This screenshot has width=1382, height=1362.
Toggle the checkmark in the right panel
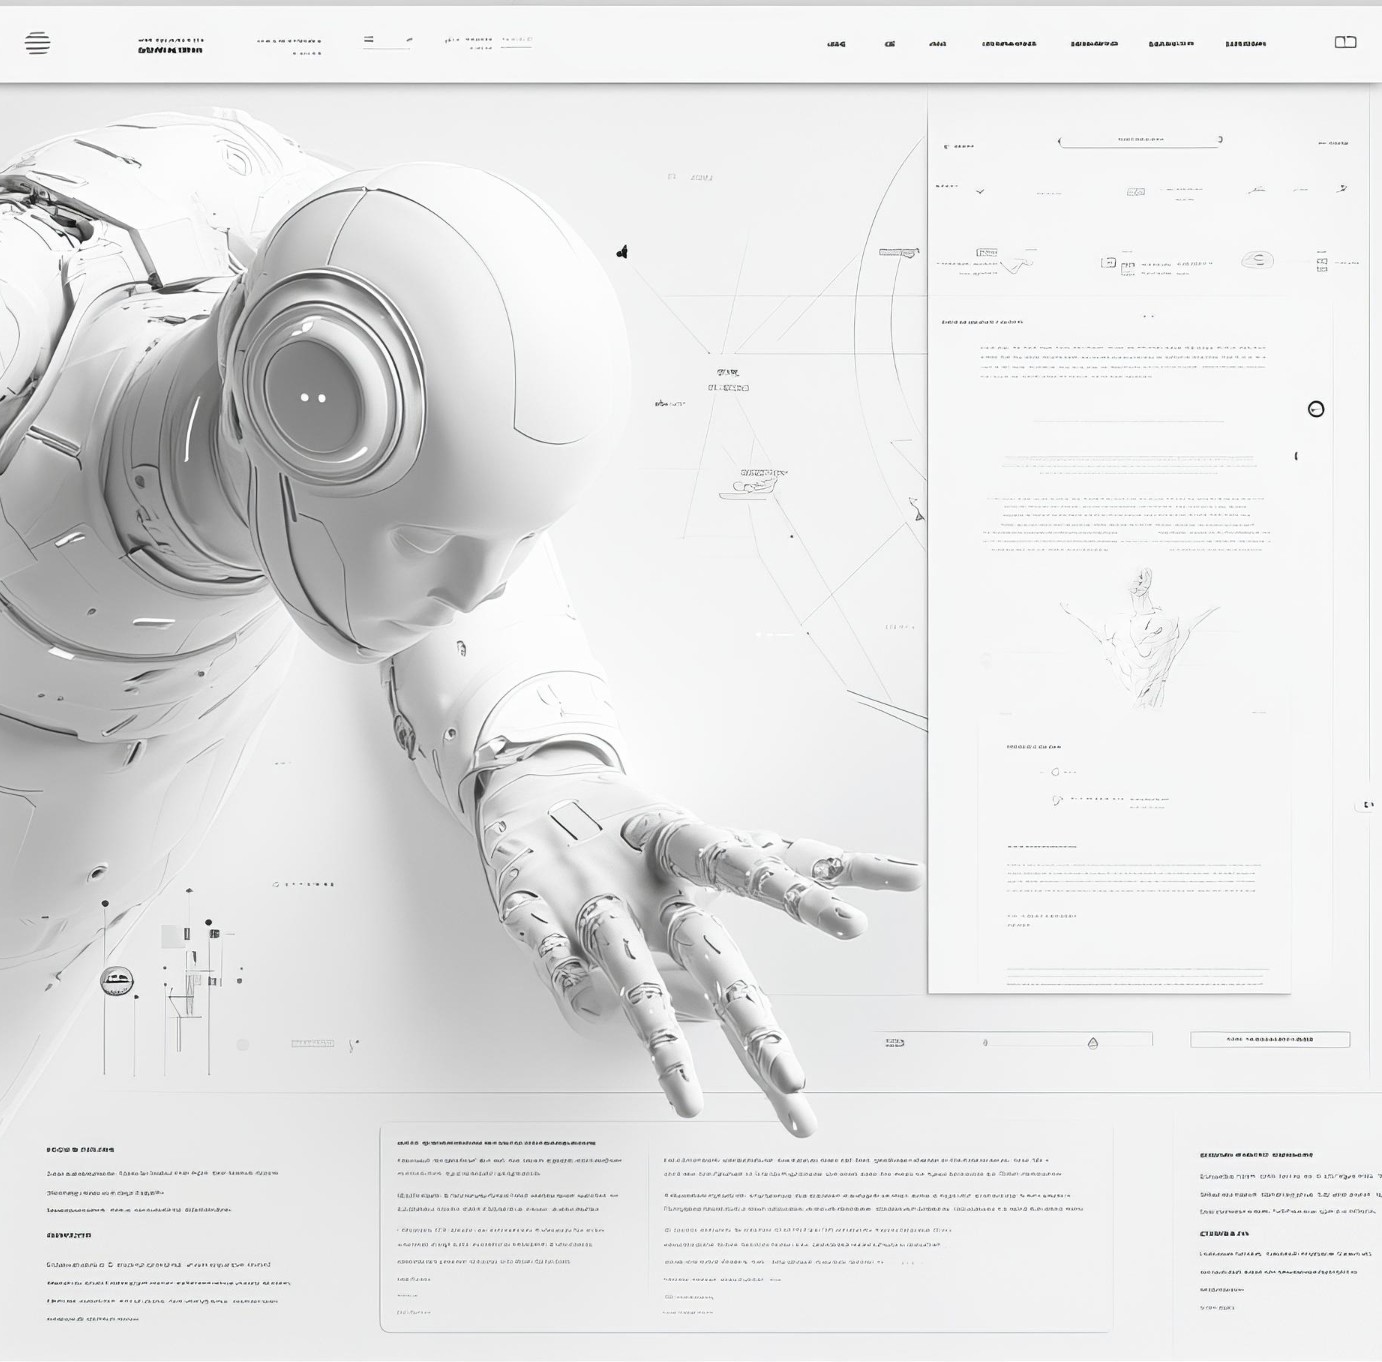click(980, 191)
